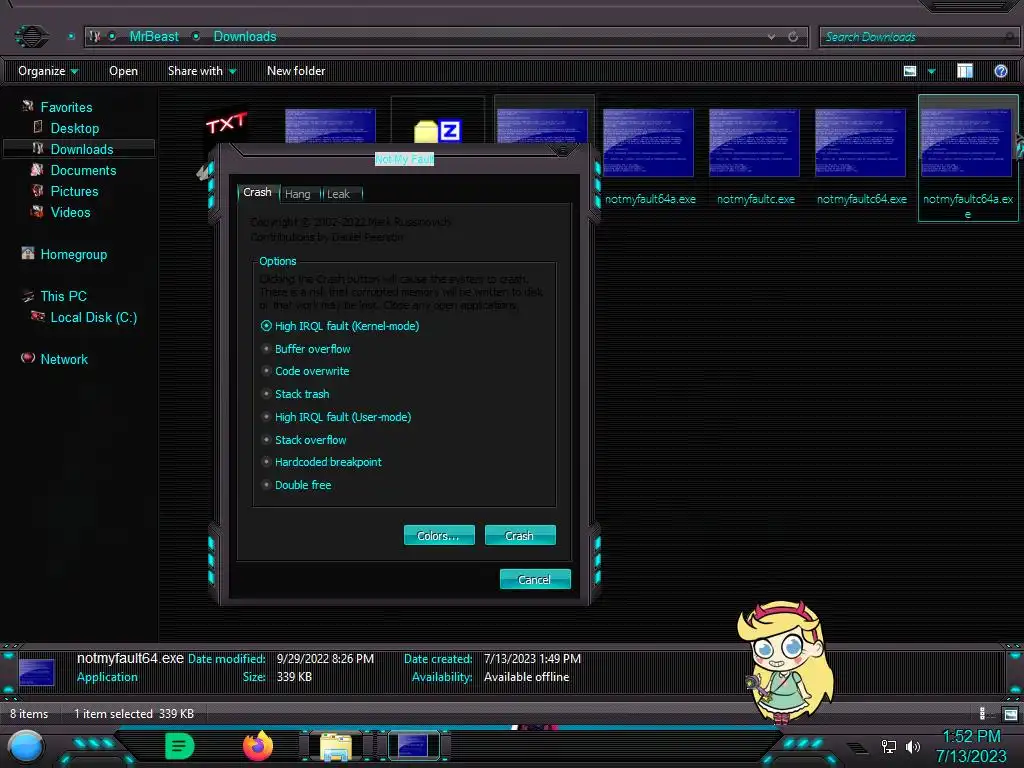Switch to large icons view in status bar

[1010, 714]
